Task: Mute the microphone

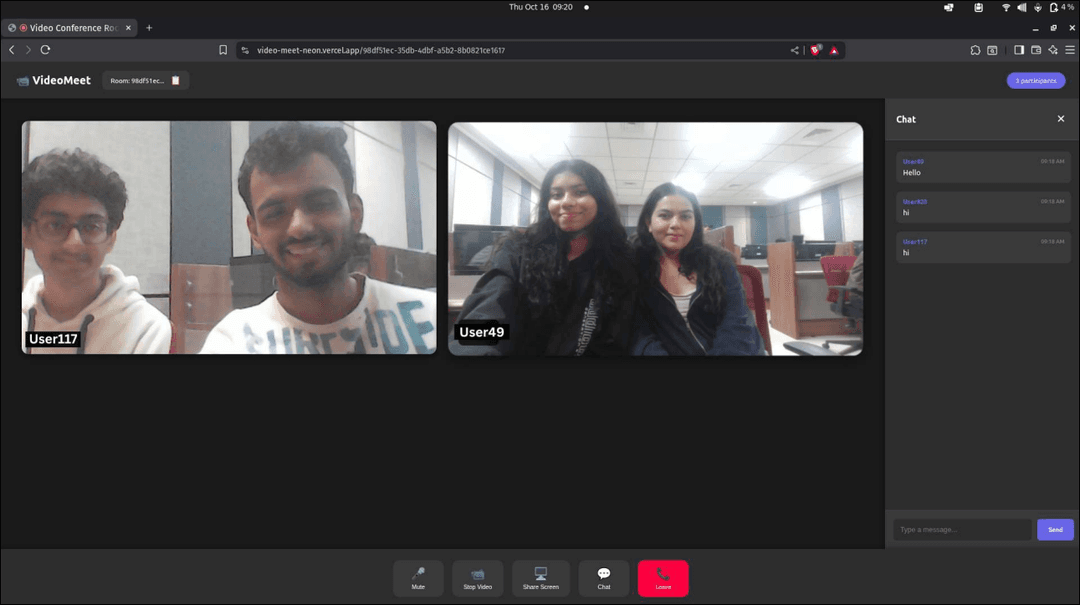Action: click(418, 578)
